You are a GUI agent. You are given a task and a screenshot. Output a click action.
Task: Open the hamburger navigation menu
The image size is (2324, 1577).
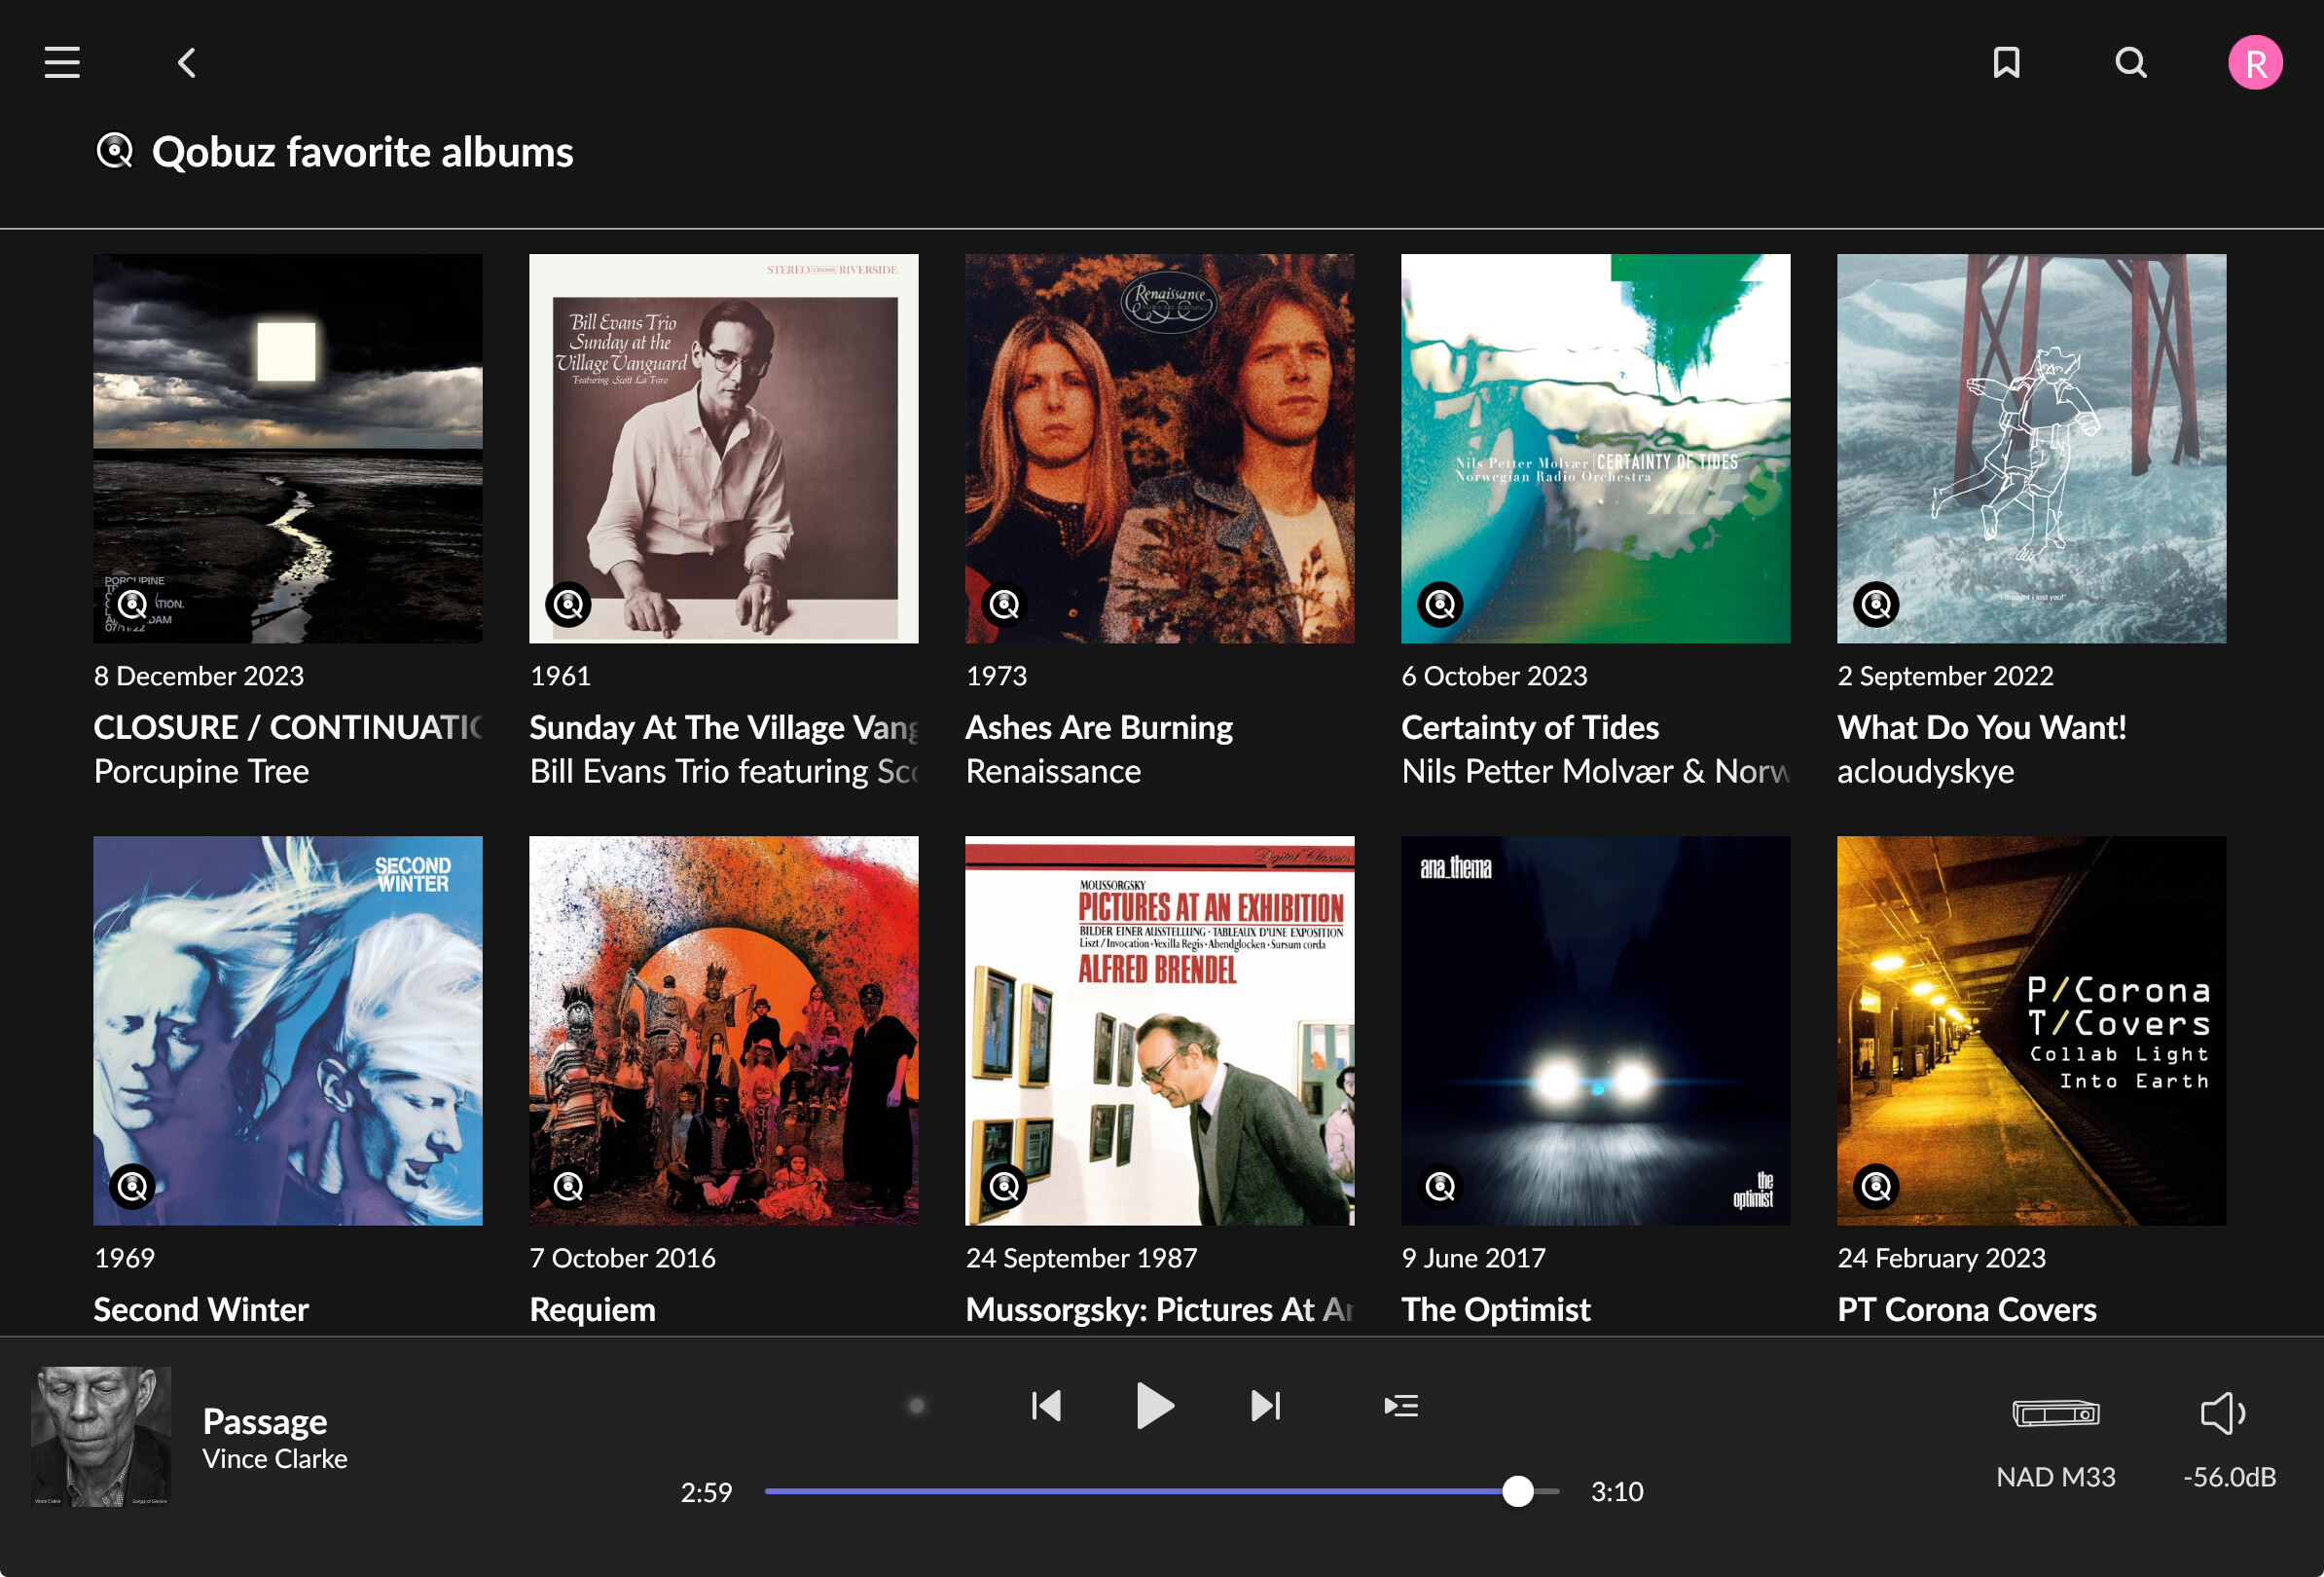point(62,63)
